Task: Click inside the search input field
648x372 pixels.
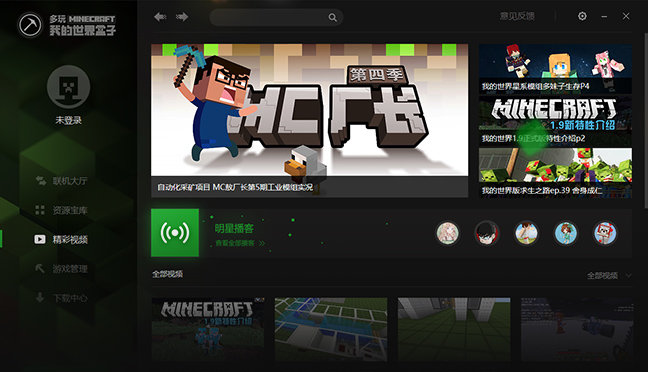Action: coord(269,17)
